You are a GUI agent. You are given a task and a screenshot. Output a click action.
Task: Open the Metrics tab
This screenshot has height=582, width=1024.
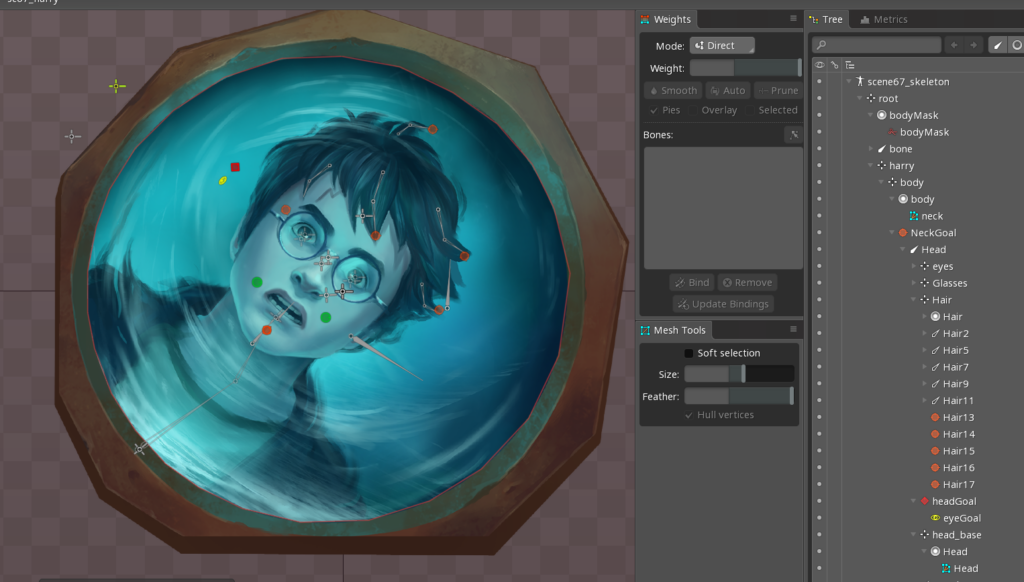[884, 19]
